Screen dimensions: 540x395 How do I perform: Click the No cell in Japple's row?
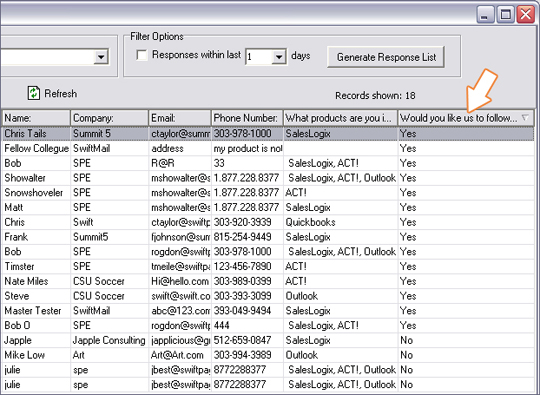[x=466, y=341]
